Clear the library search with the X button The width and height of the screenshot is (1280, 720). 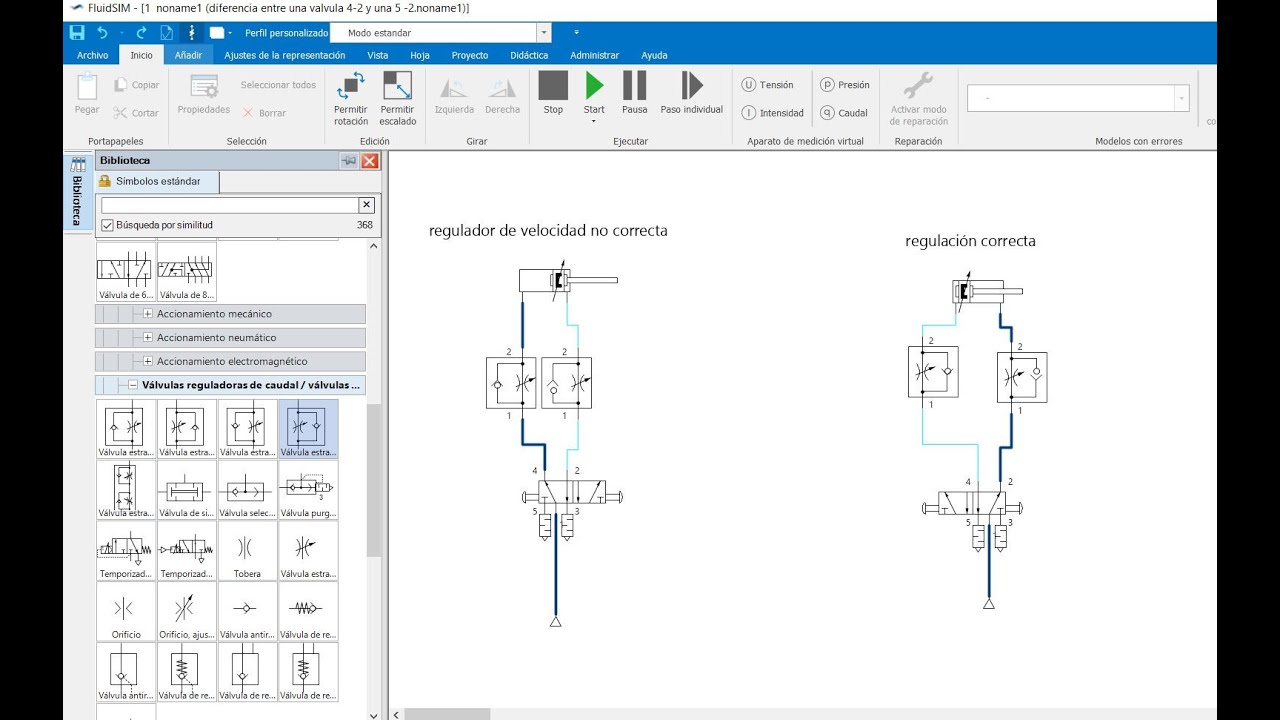pyautogui.click(x=366, y=204)
